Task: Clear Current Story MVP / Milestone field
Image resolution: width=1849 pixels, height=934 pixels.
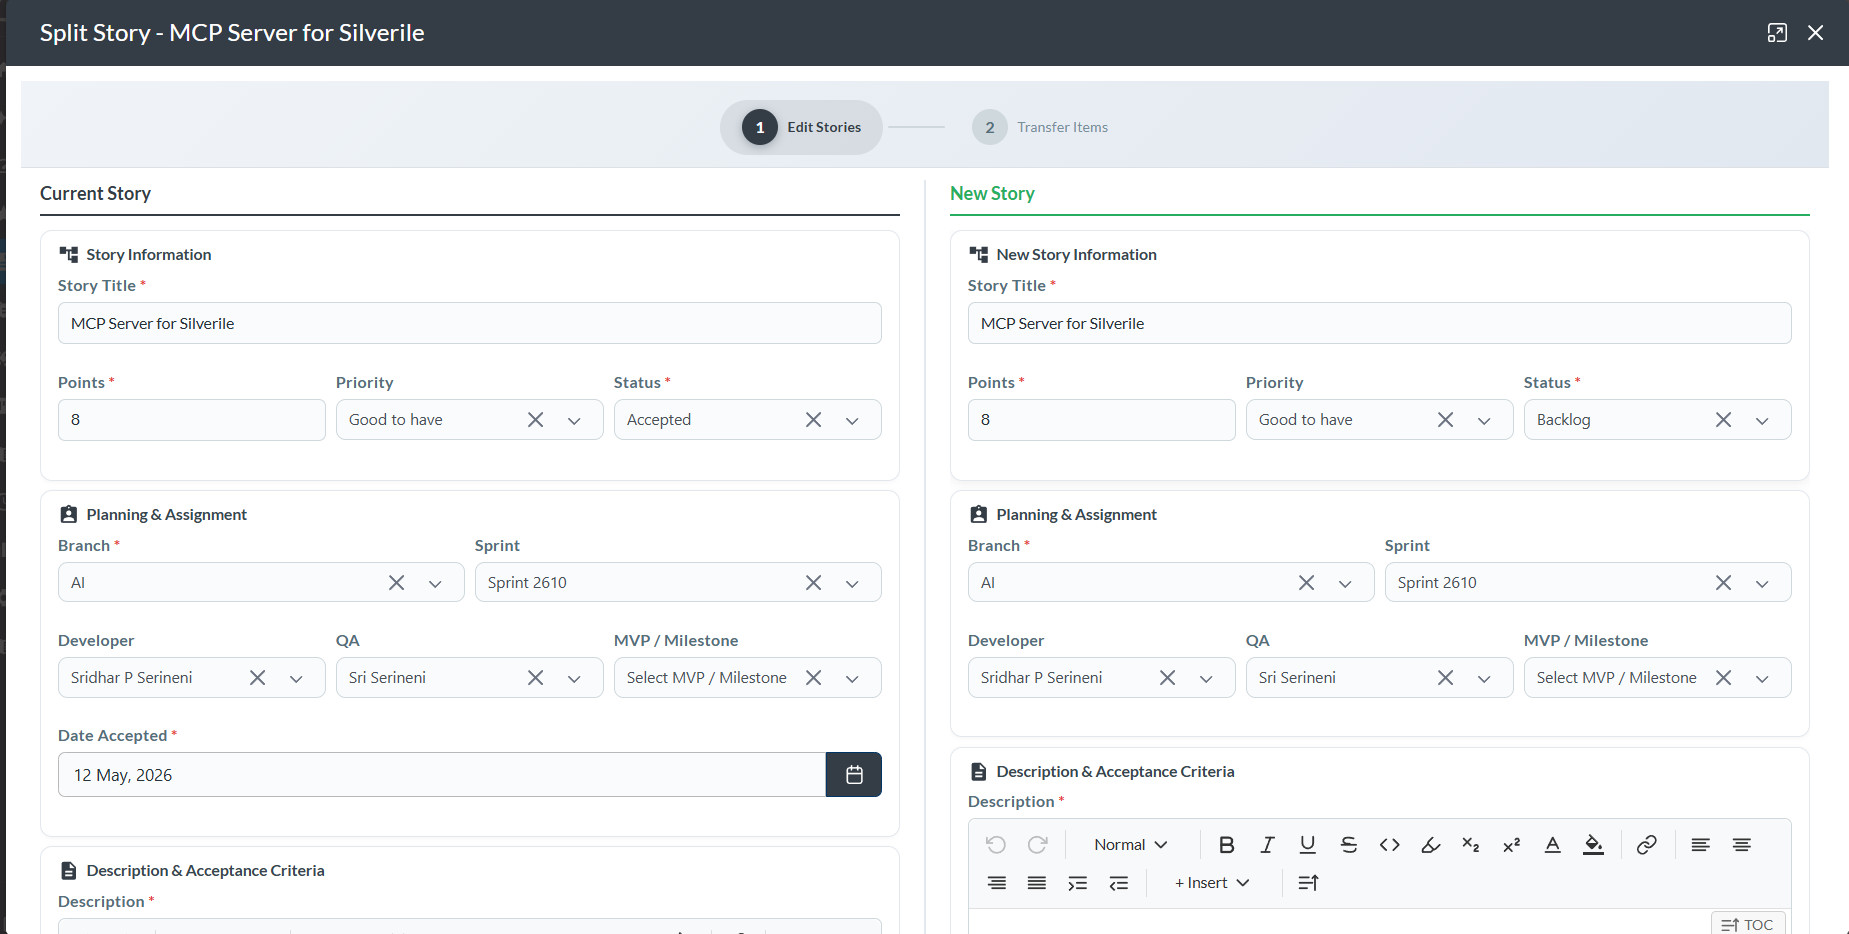Action: 814,678
